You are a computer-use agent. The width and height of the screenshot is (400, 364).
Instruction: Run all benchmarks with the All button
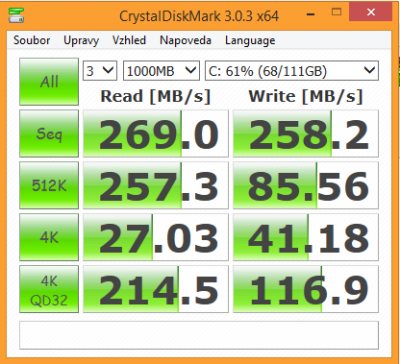[49, 82]
